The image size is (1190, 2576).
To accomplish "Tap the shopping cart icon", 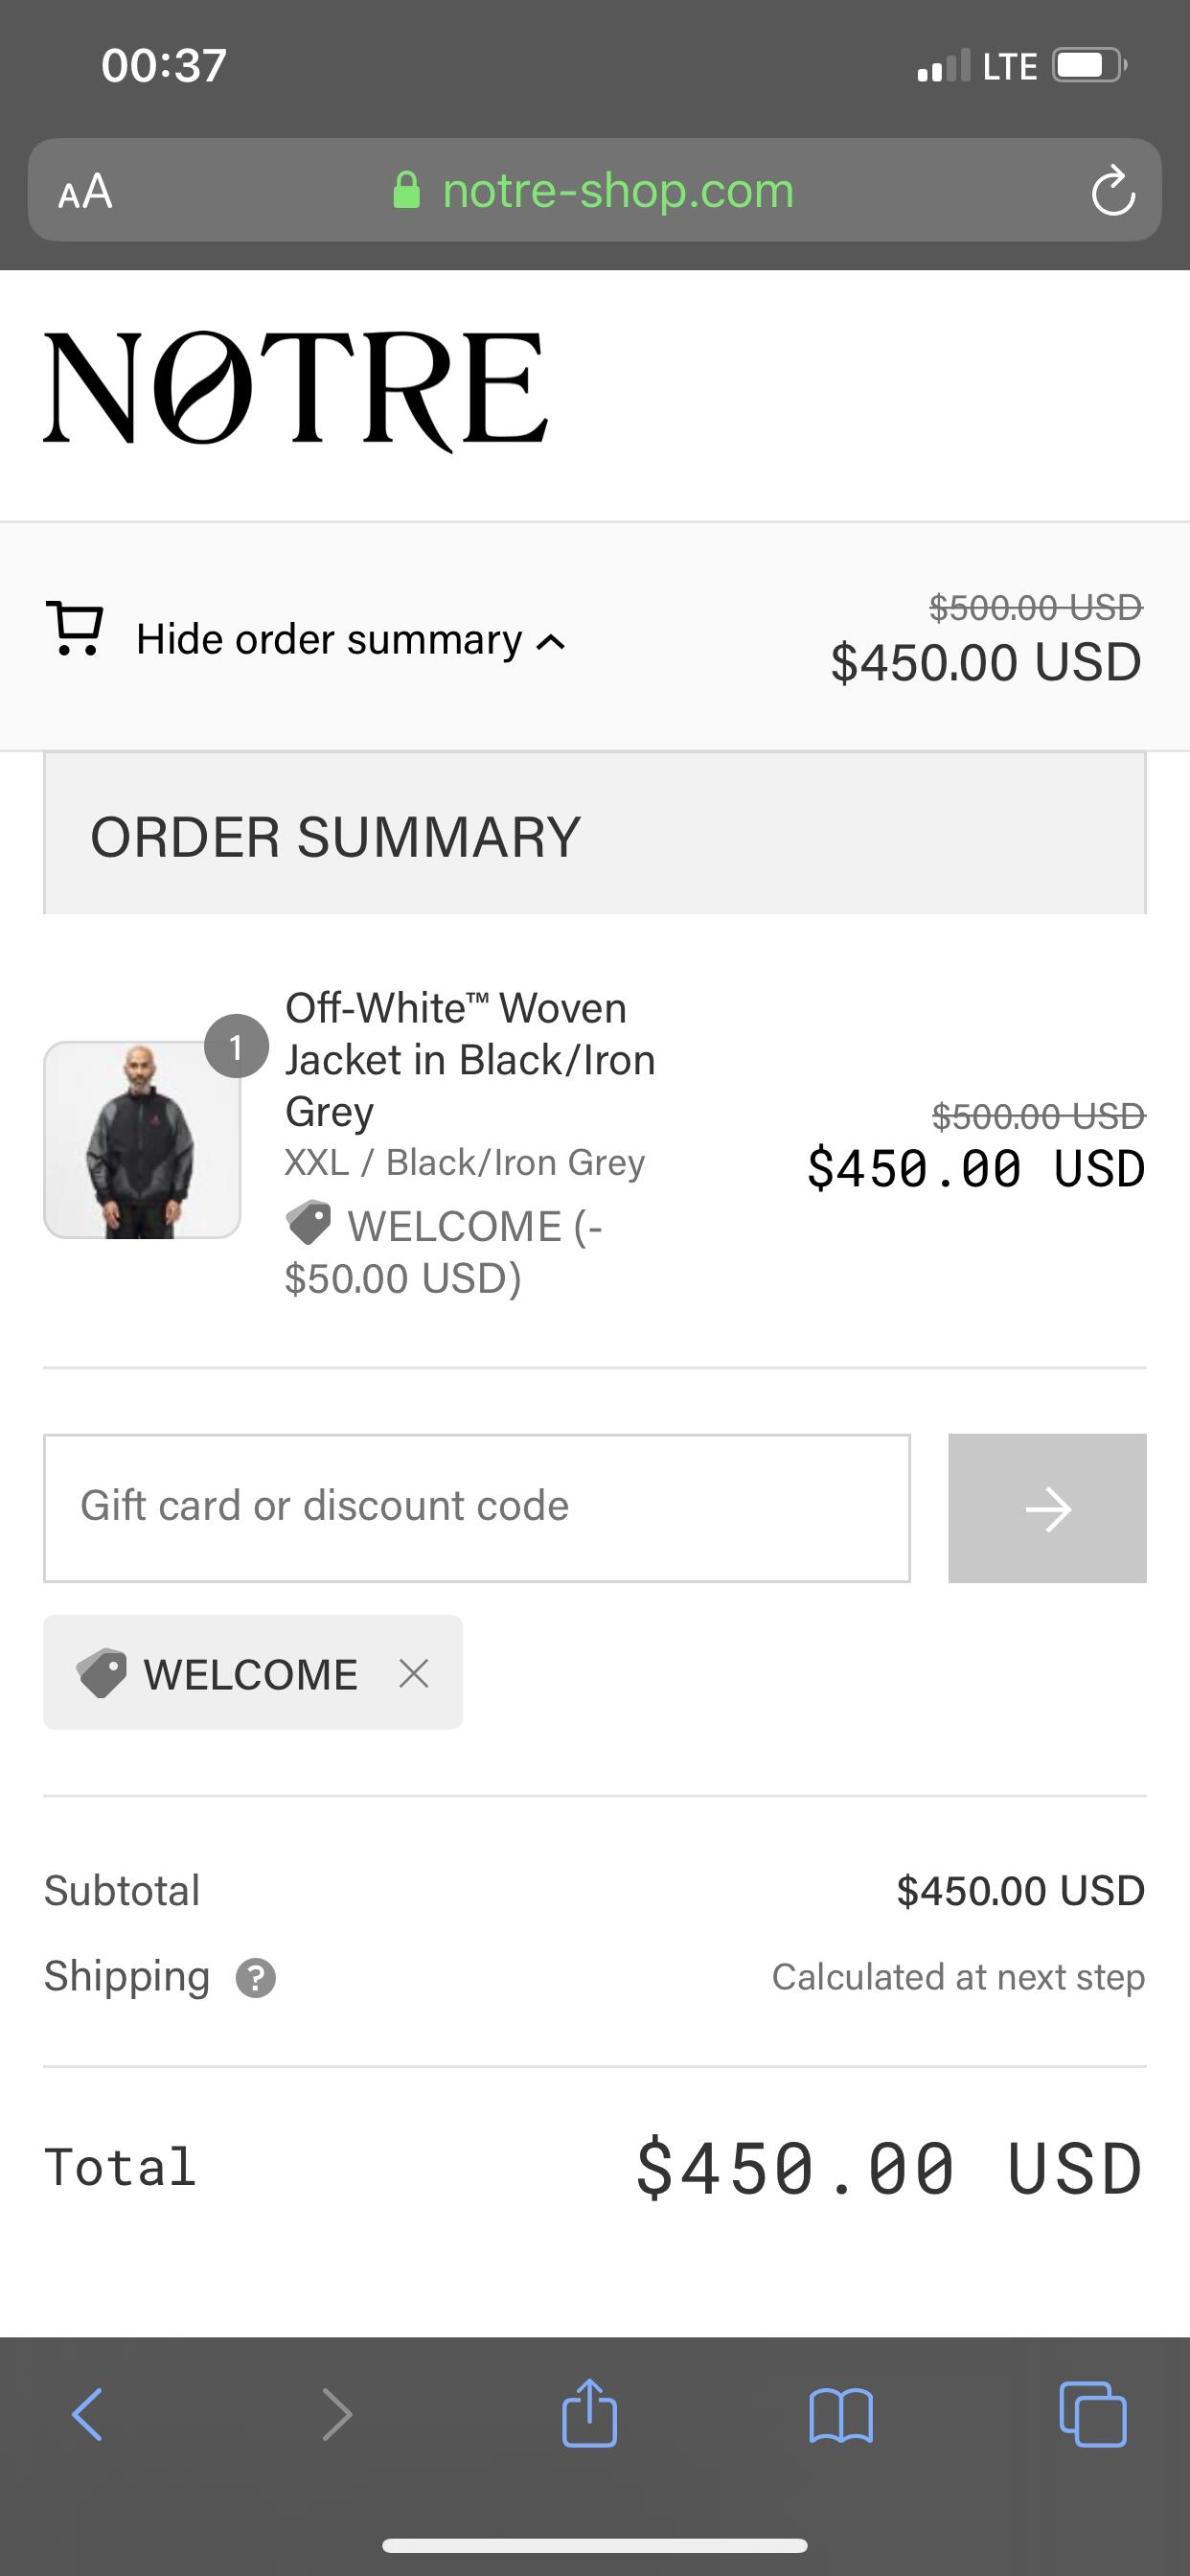I will point(74,629).
